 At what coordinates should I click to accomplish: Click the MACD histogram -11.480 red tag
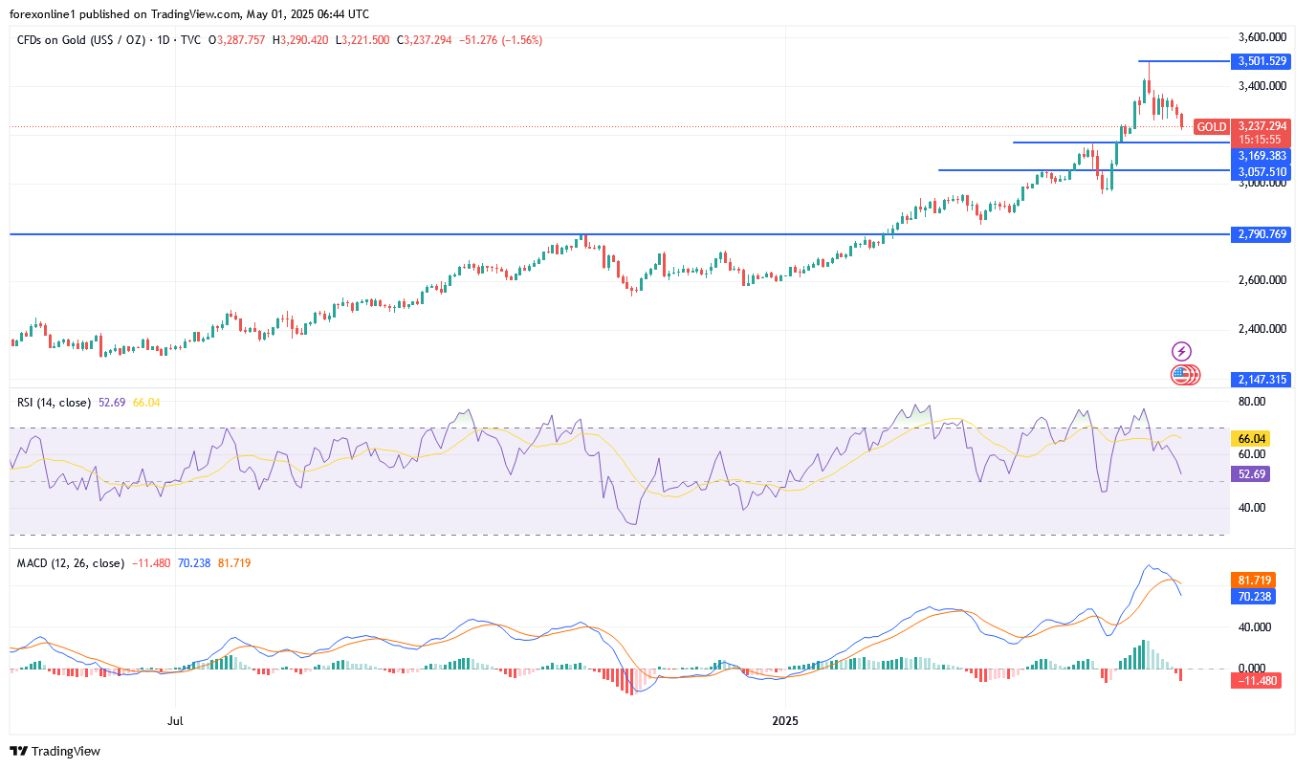[x=1258, y=680]
